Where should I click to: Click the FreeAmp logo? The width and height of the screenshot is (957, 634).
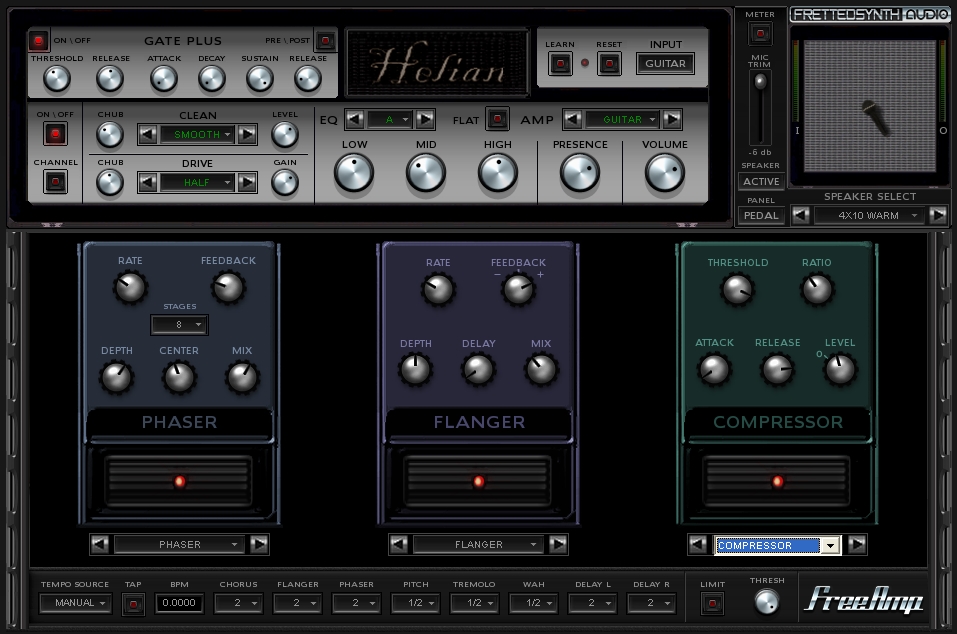[x=864, y=599]
